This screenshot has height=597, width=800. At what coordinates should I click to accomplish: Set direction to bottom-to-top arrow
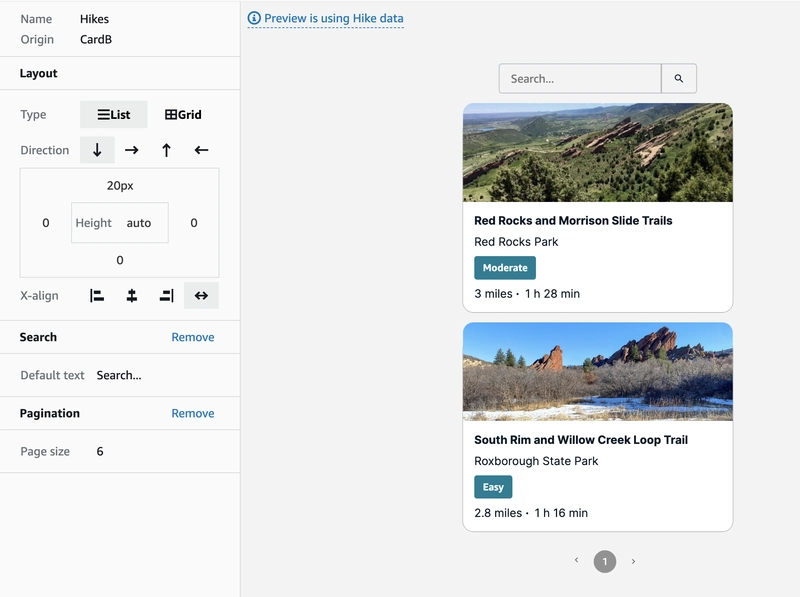point(166,150)
